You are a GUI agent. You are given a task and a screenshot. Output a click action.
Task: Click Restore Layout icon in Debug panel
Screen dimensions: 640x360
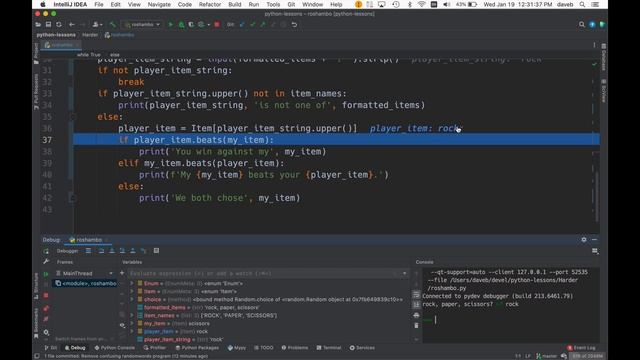tap(595, 251)
